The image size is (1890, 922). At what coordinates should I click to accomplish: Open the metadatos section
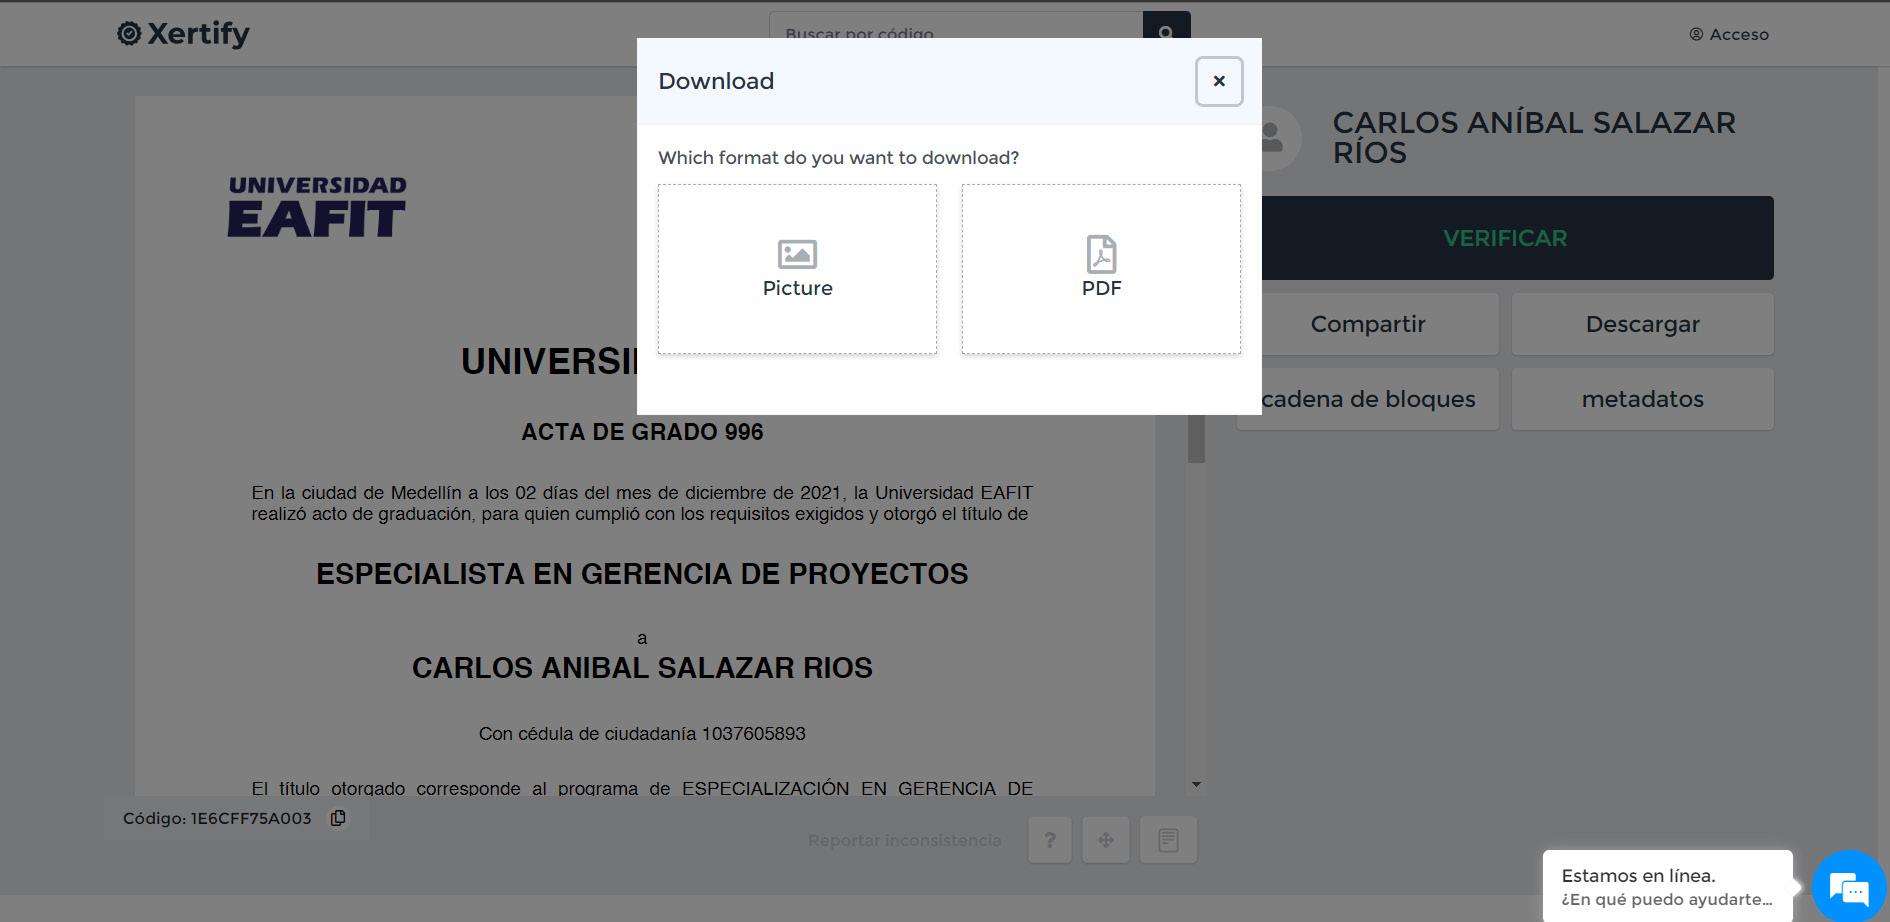[x=1642, y=399]
